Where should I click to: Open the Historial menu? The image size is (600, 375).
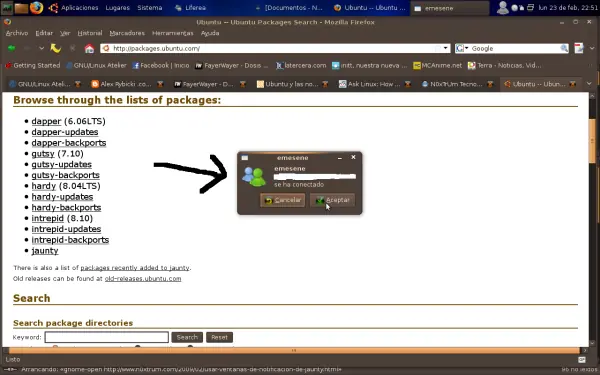point(90,33)
